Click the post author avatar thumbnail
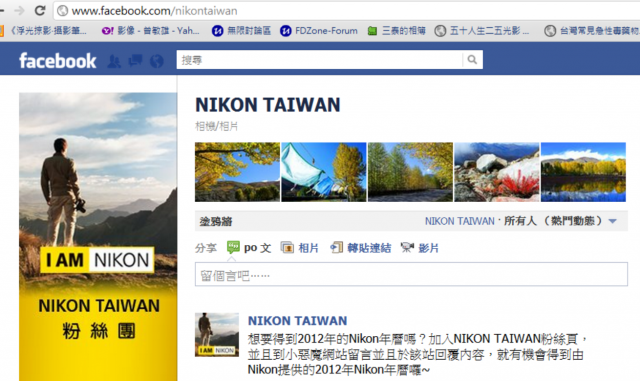 click(x=217, y=334)
